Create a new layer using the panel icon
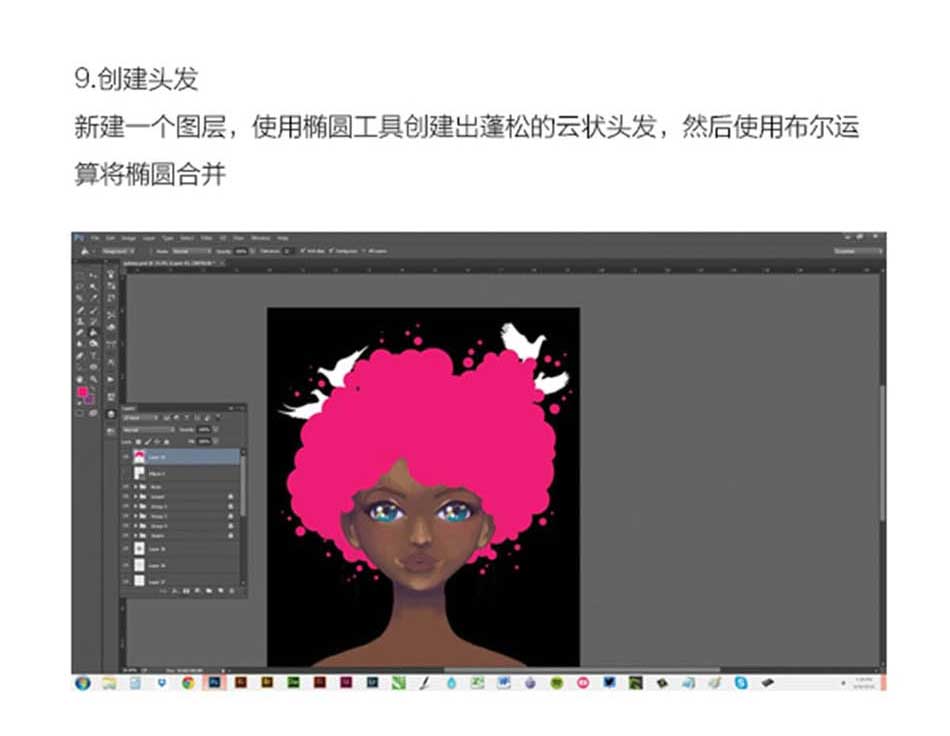 [x=221, y=589]
